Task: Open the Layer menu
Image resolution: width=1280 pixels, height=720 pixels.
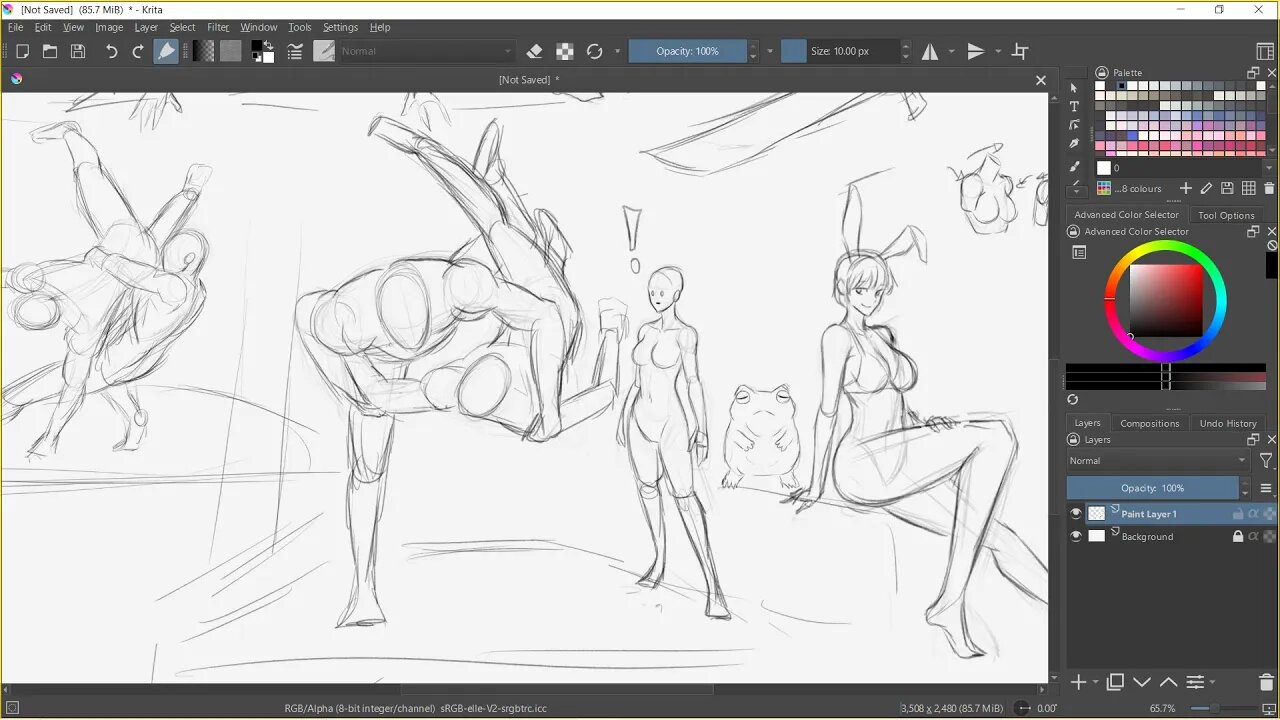Action: coord(146,27)
